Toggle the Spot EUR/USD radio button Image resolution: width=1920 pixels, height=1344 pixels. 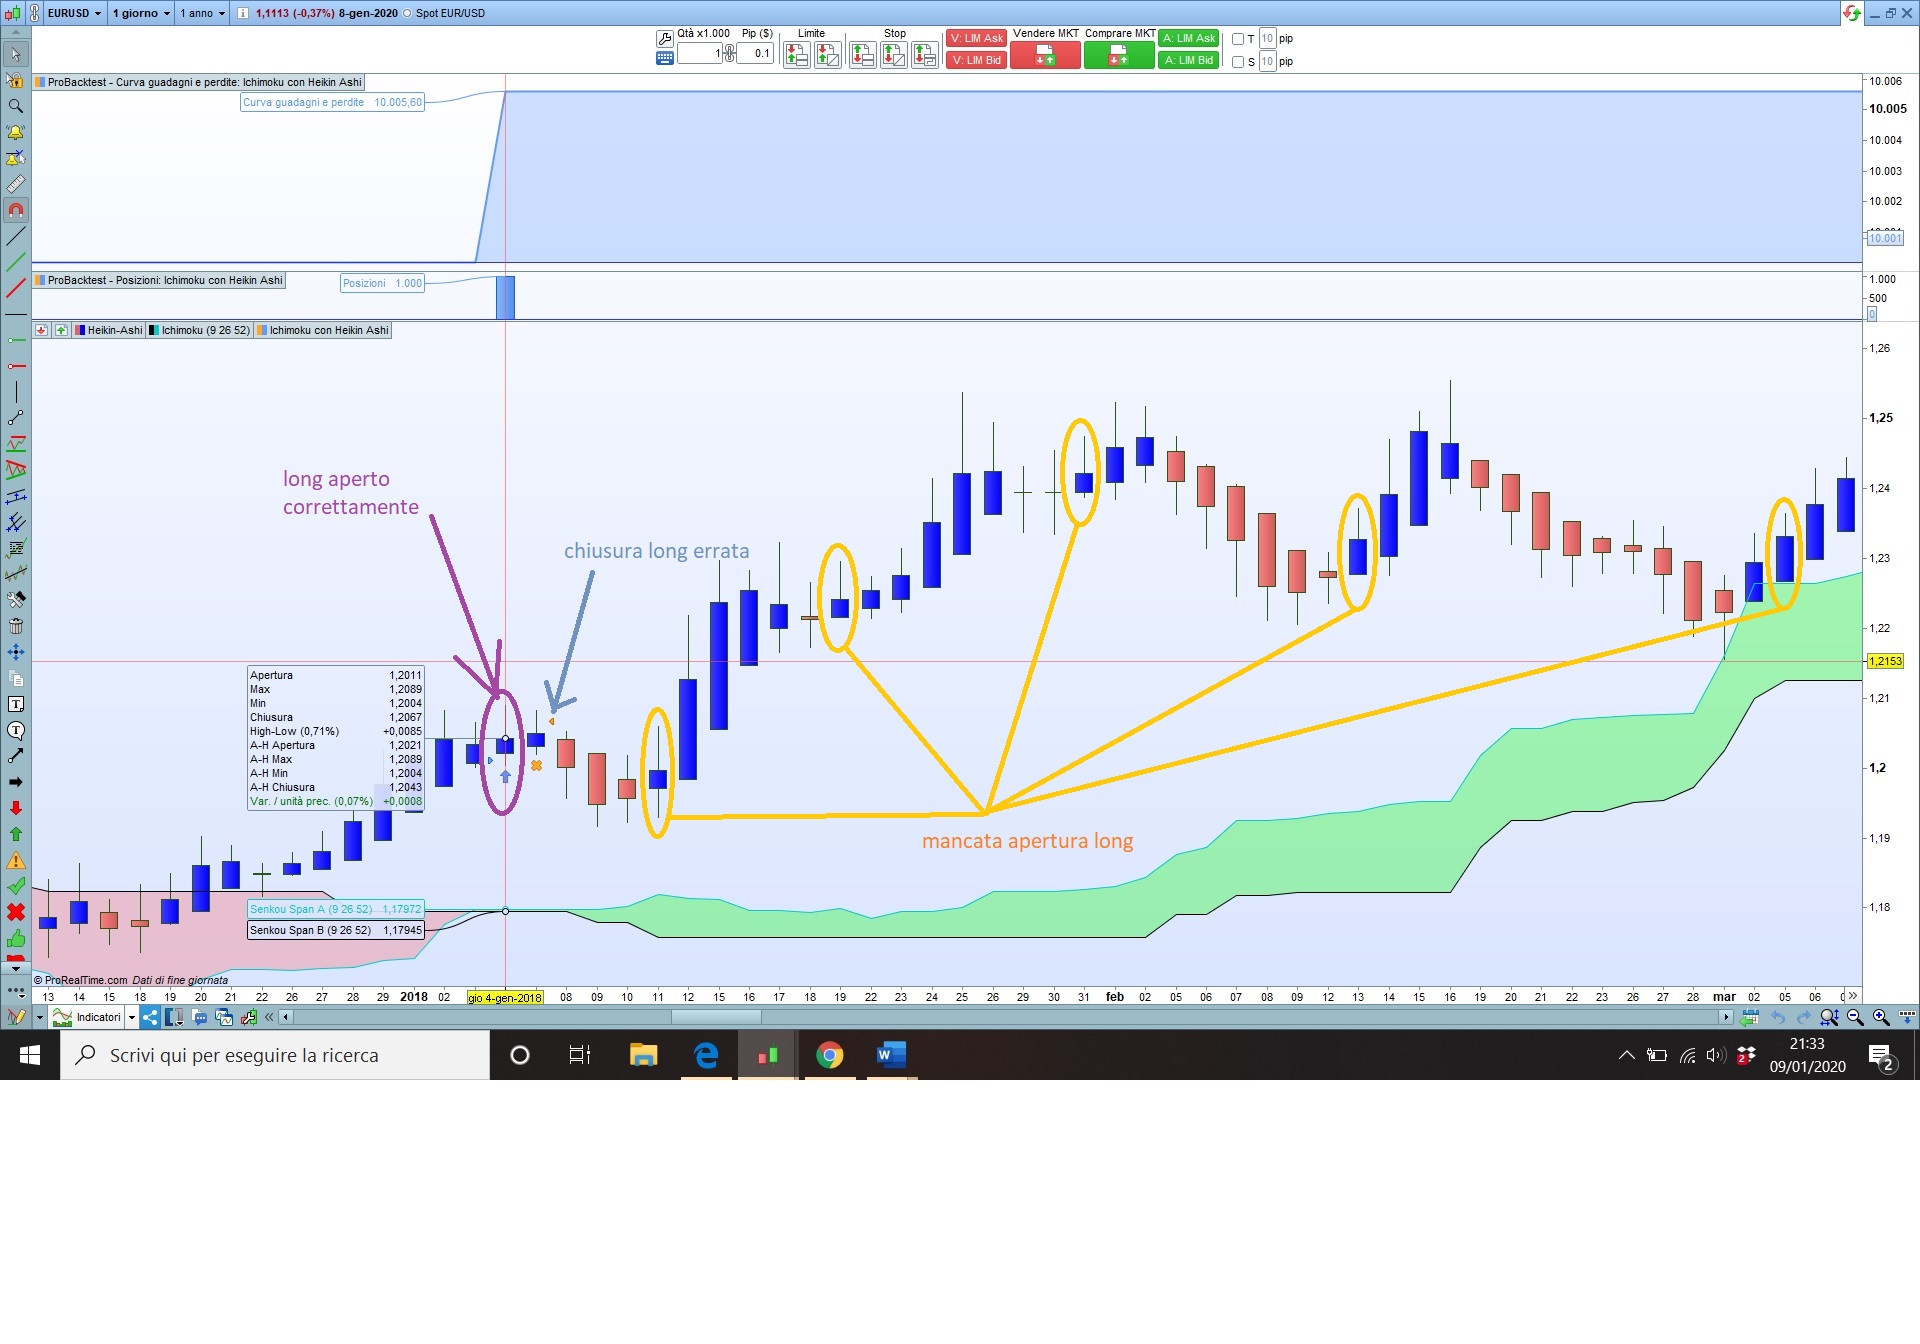[407, 13]
